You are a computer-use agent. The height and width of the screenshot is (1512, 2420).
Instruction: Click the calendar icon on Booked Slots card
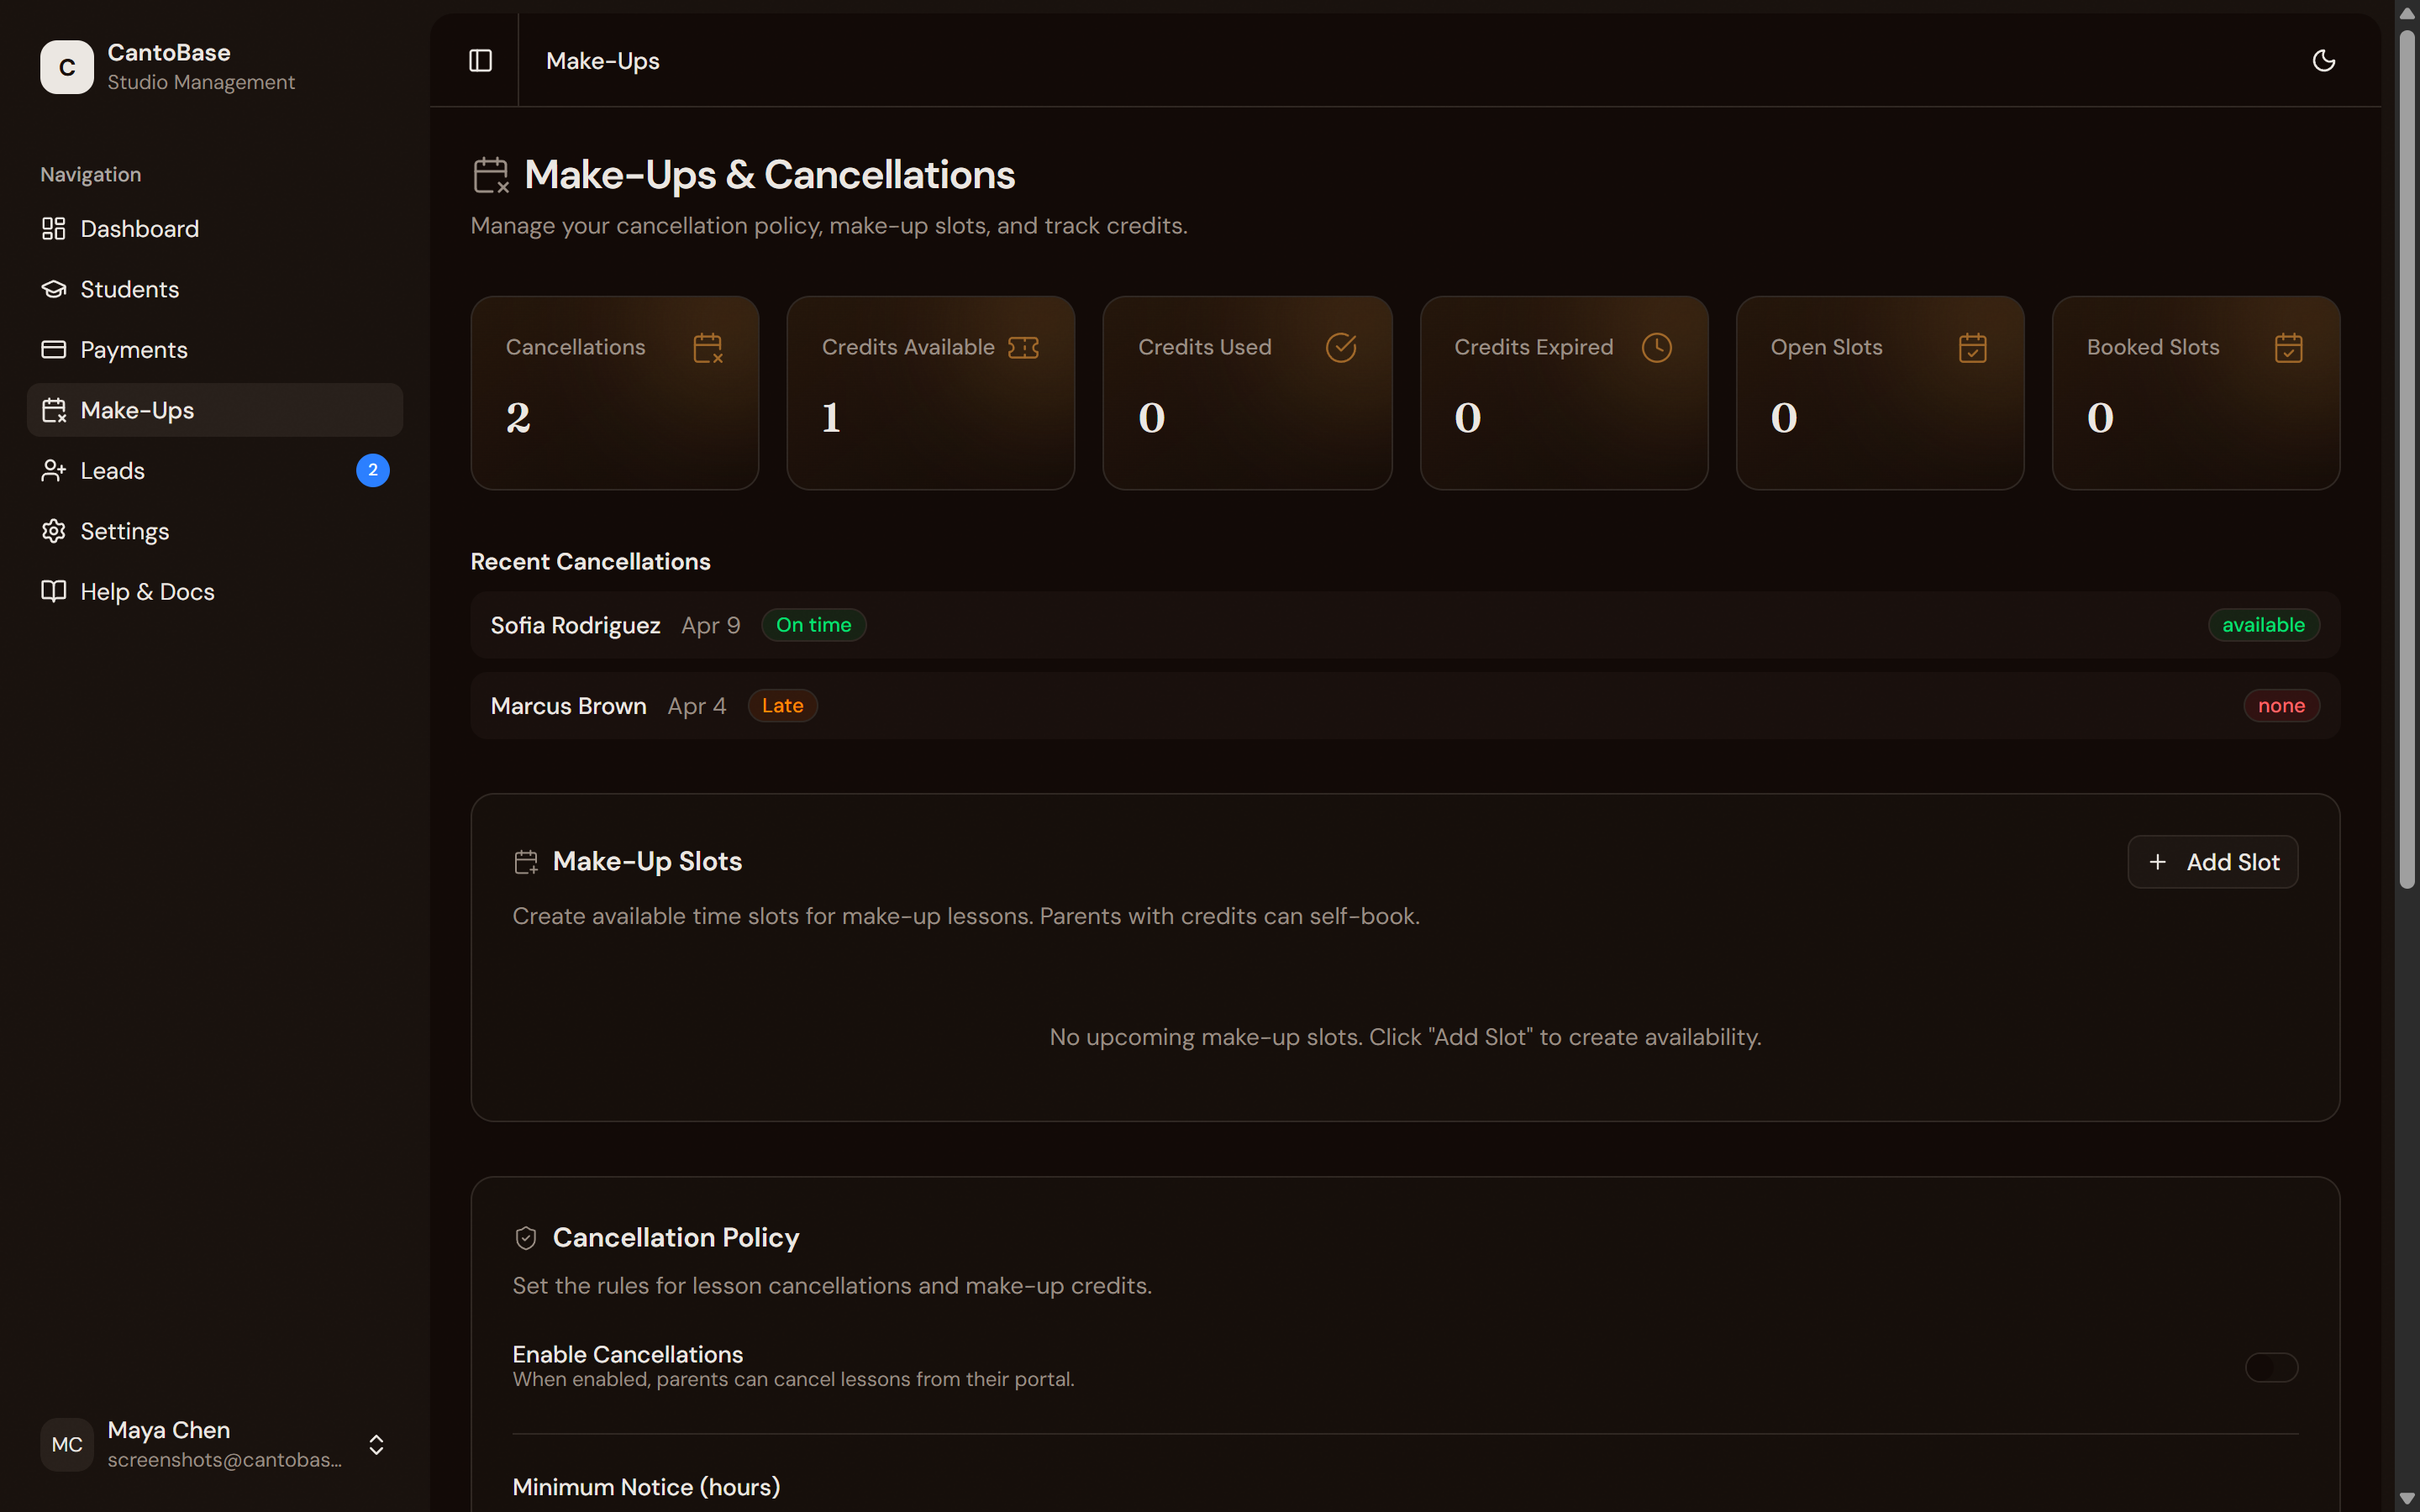pos(2289,348)
